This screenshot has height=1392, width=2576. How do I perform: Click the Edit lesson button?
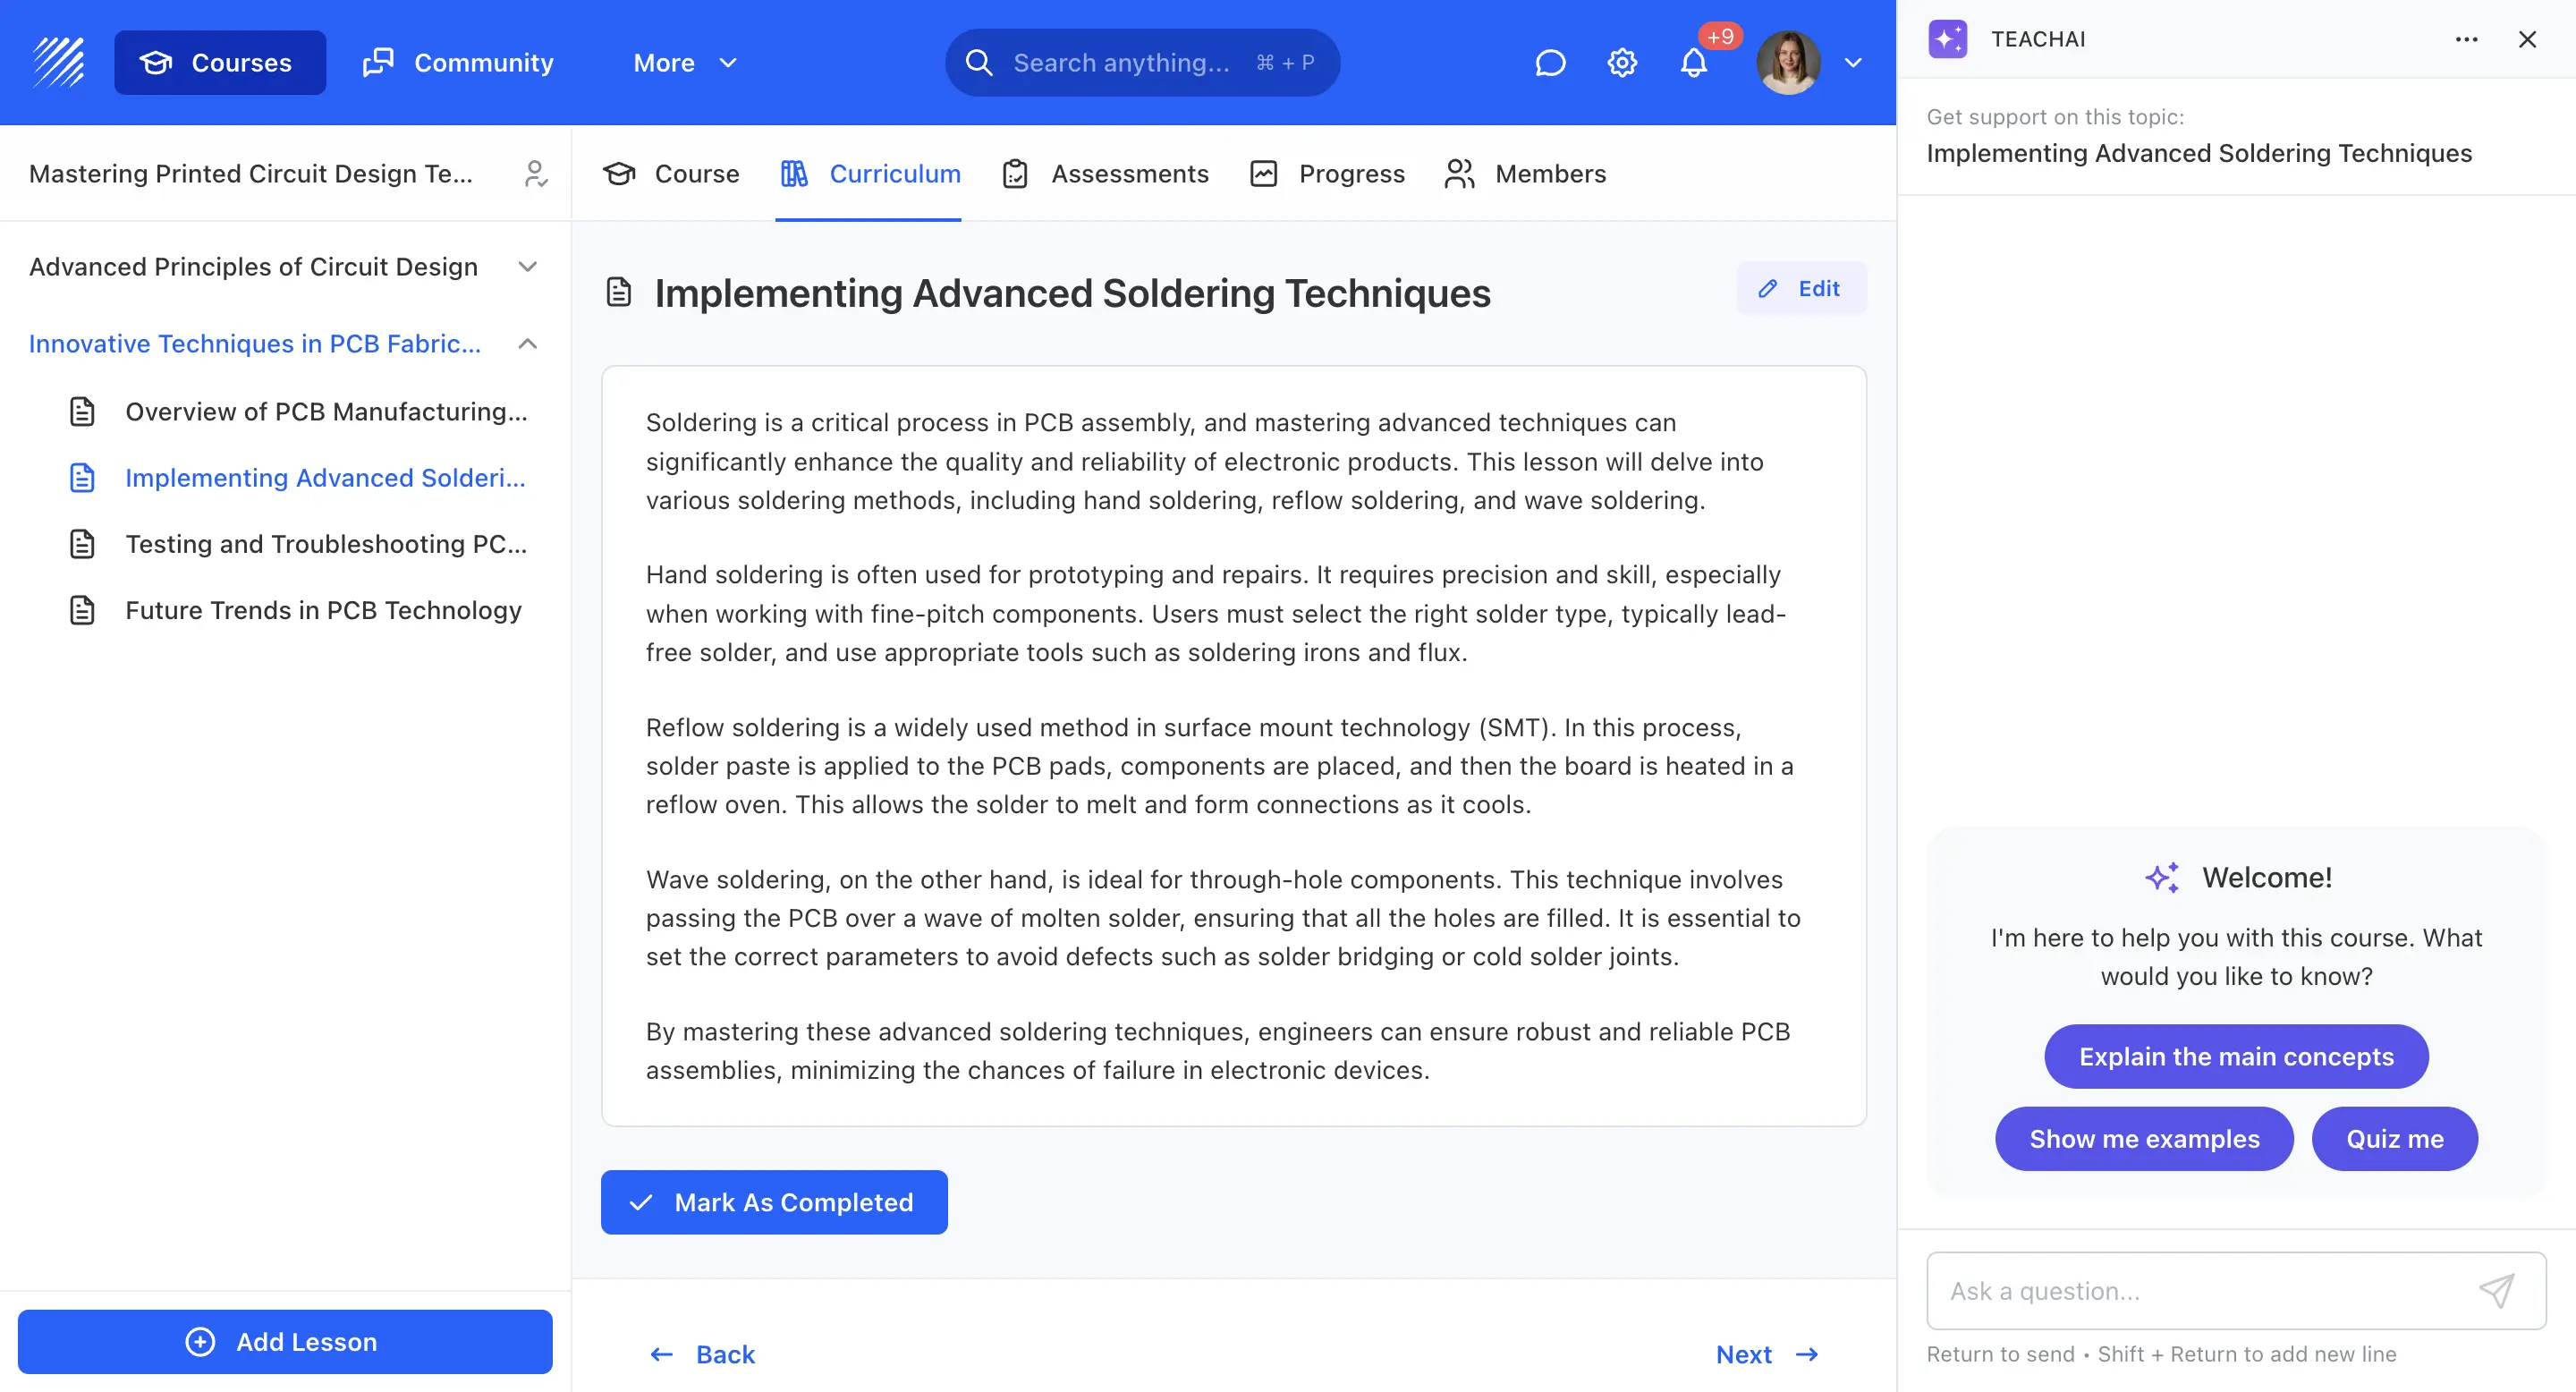point(1801,288)
